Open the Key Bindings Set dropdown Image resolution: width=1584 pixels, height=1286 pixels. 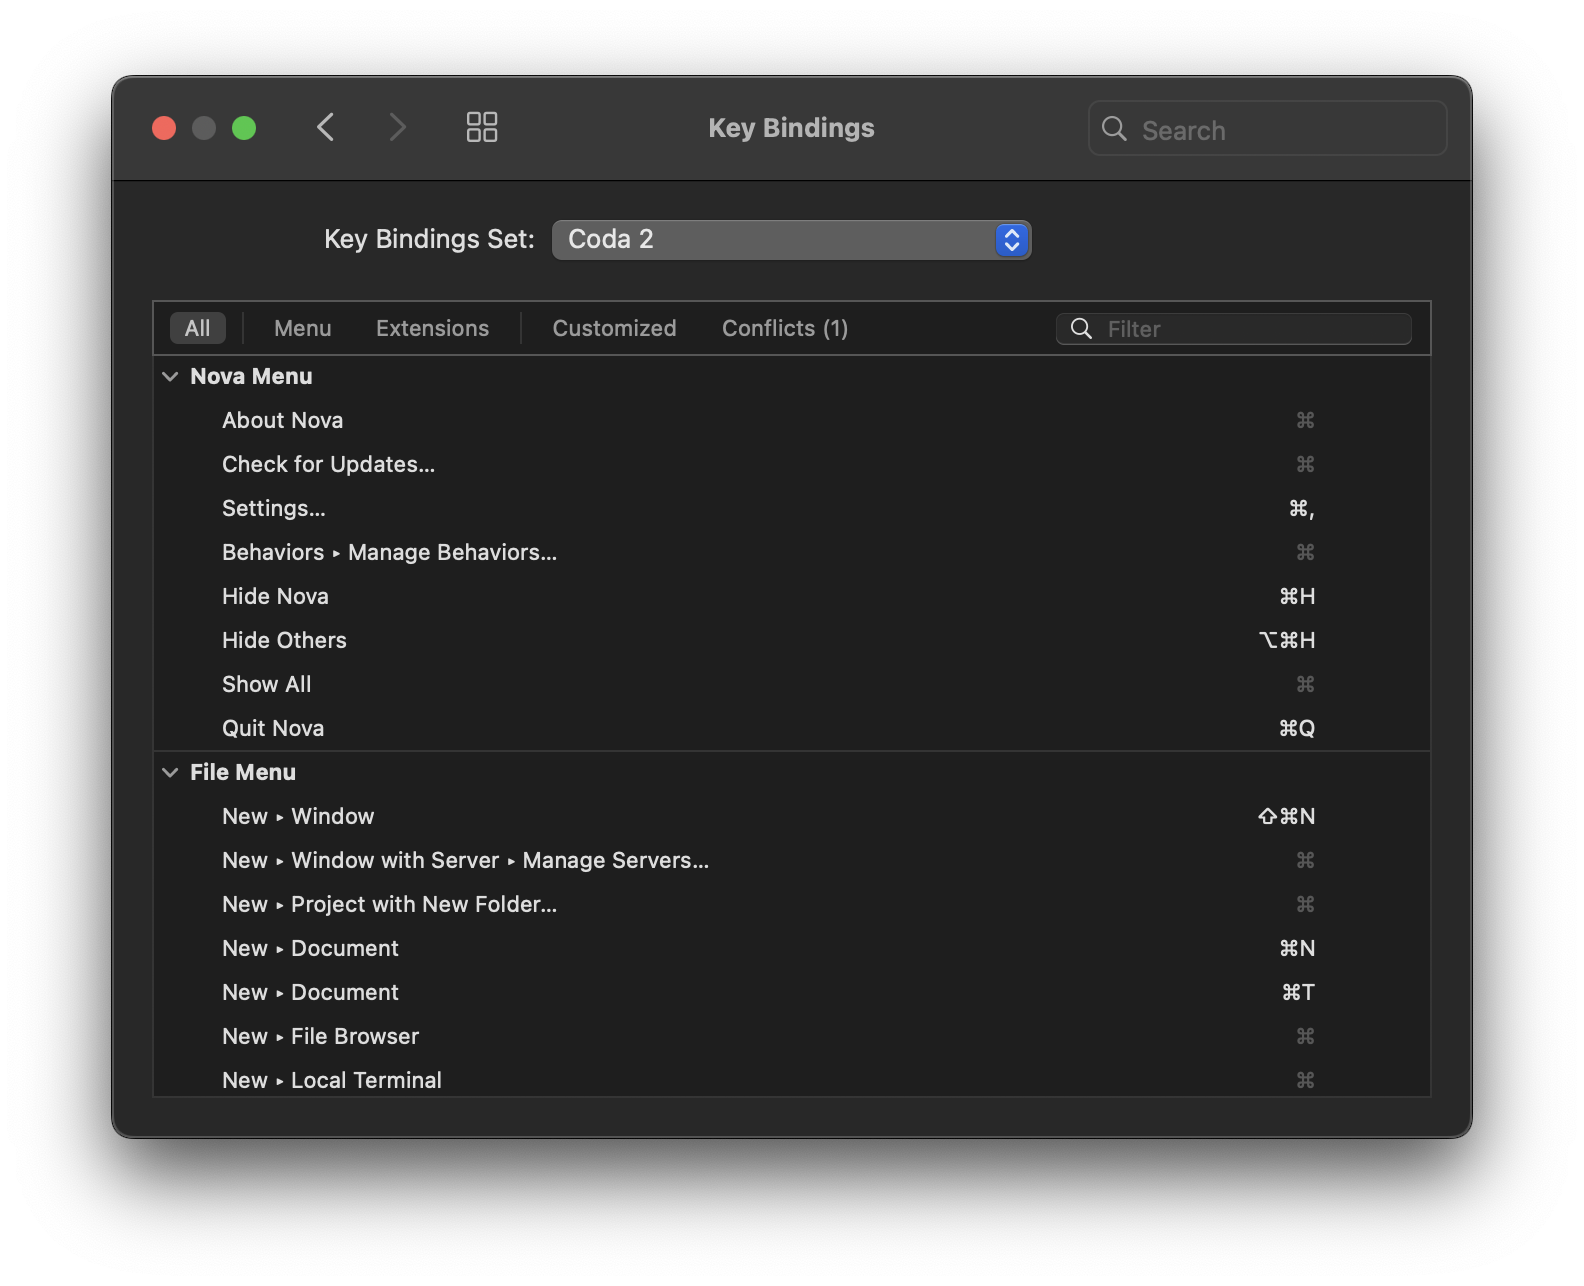point(791,240)
